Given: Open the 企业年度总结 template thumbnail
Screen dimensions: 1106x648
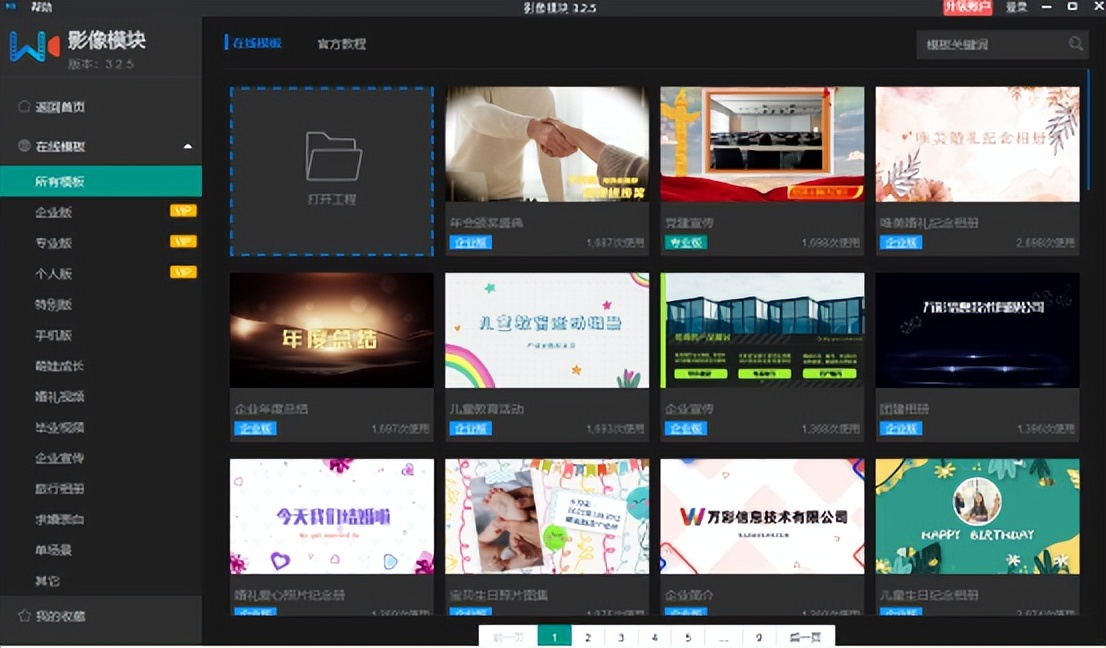Looking at the screenshot, I should (331, 330).
